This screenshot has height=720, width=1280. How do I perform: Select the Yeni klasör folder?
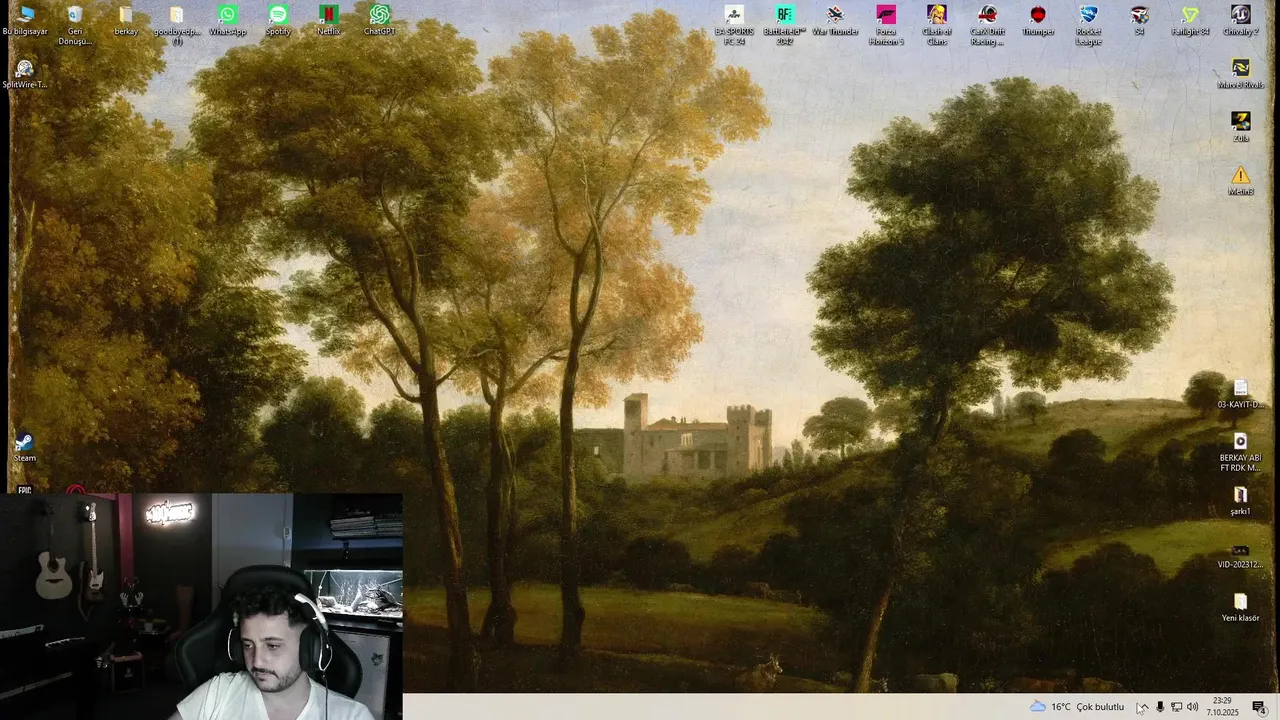point(1241,607)
